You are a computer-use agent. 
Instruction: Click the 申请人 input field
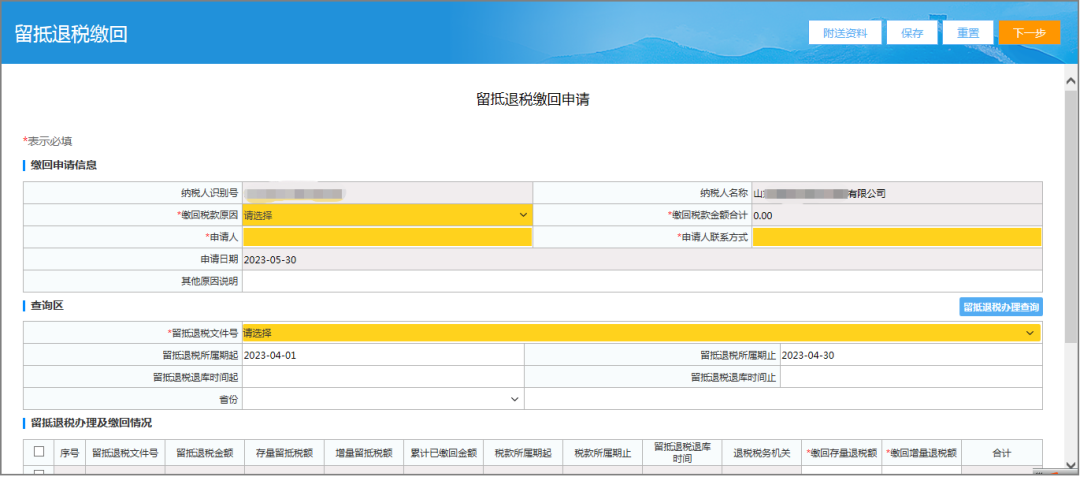[x=387, y=237]
